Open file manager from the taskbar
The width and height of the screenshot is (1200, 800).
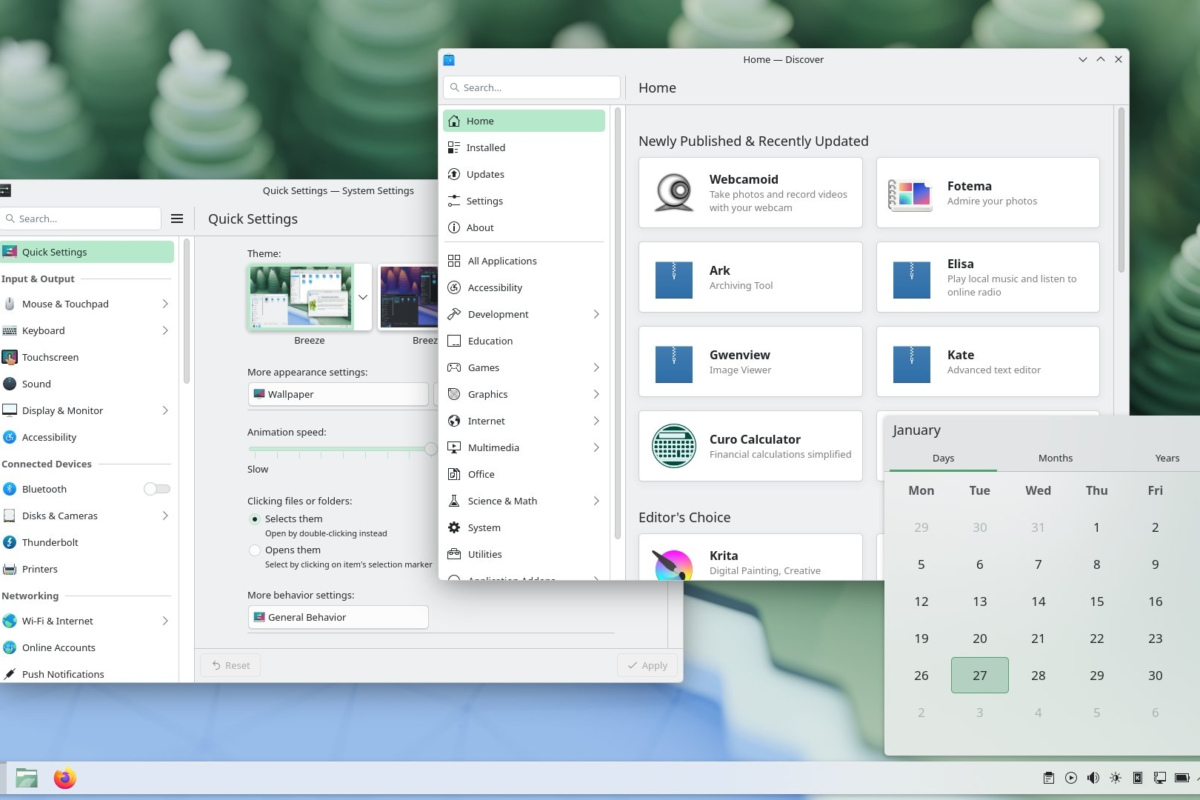tap(27, 778)
